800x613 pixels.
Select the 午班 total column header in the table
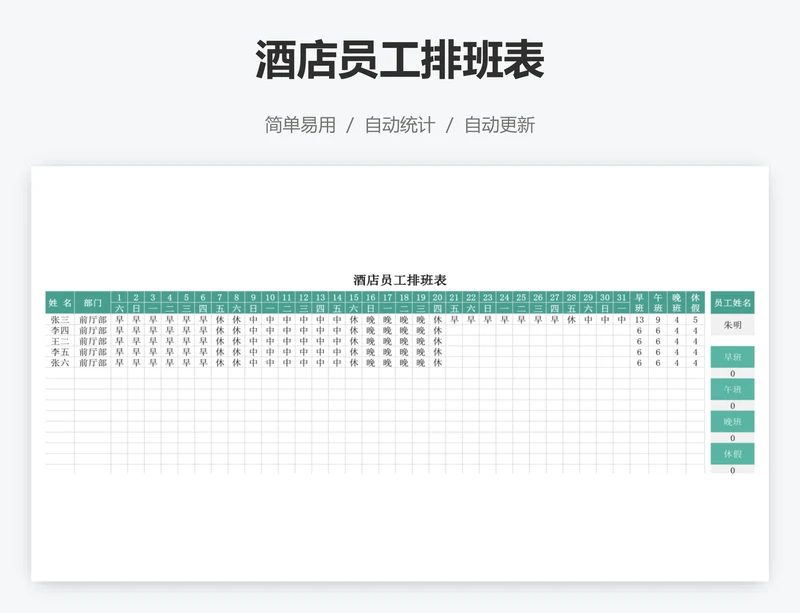pos(658,303)
